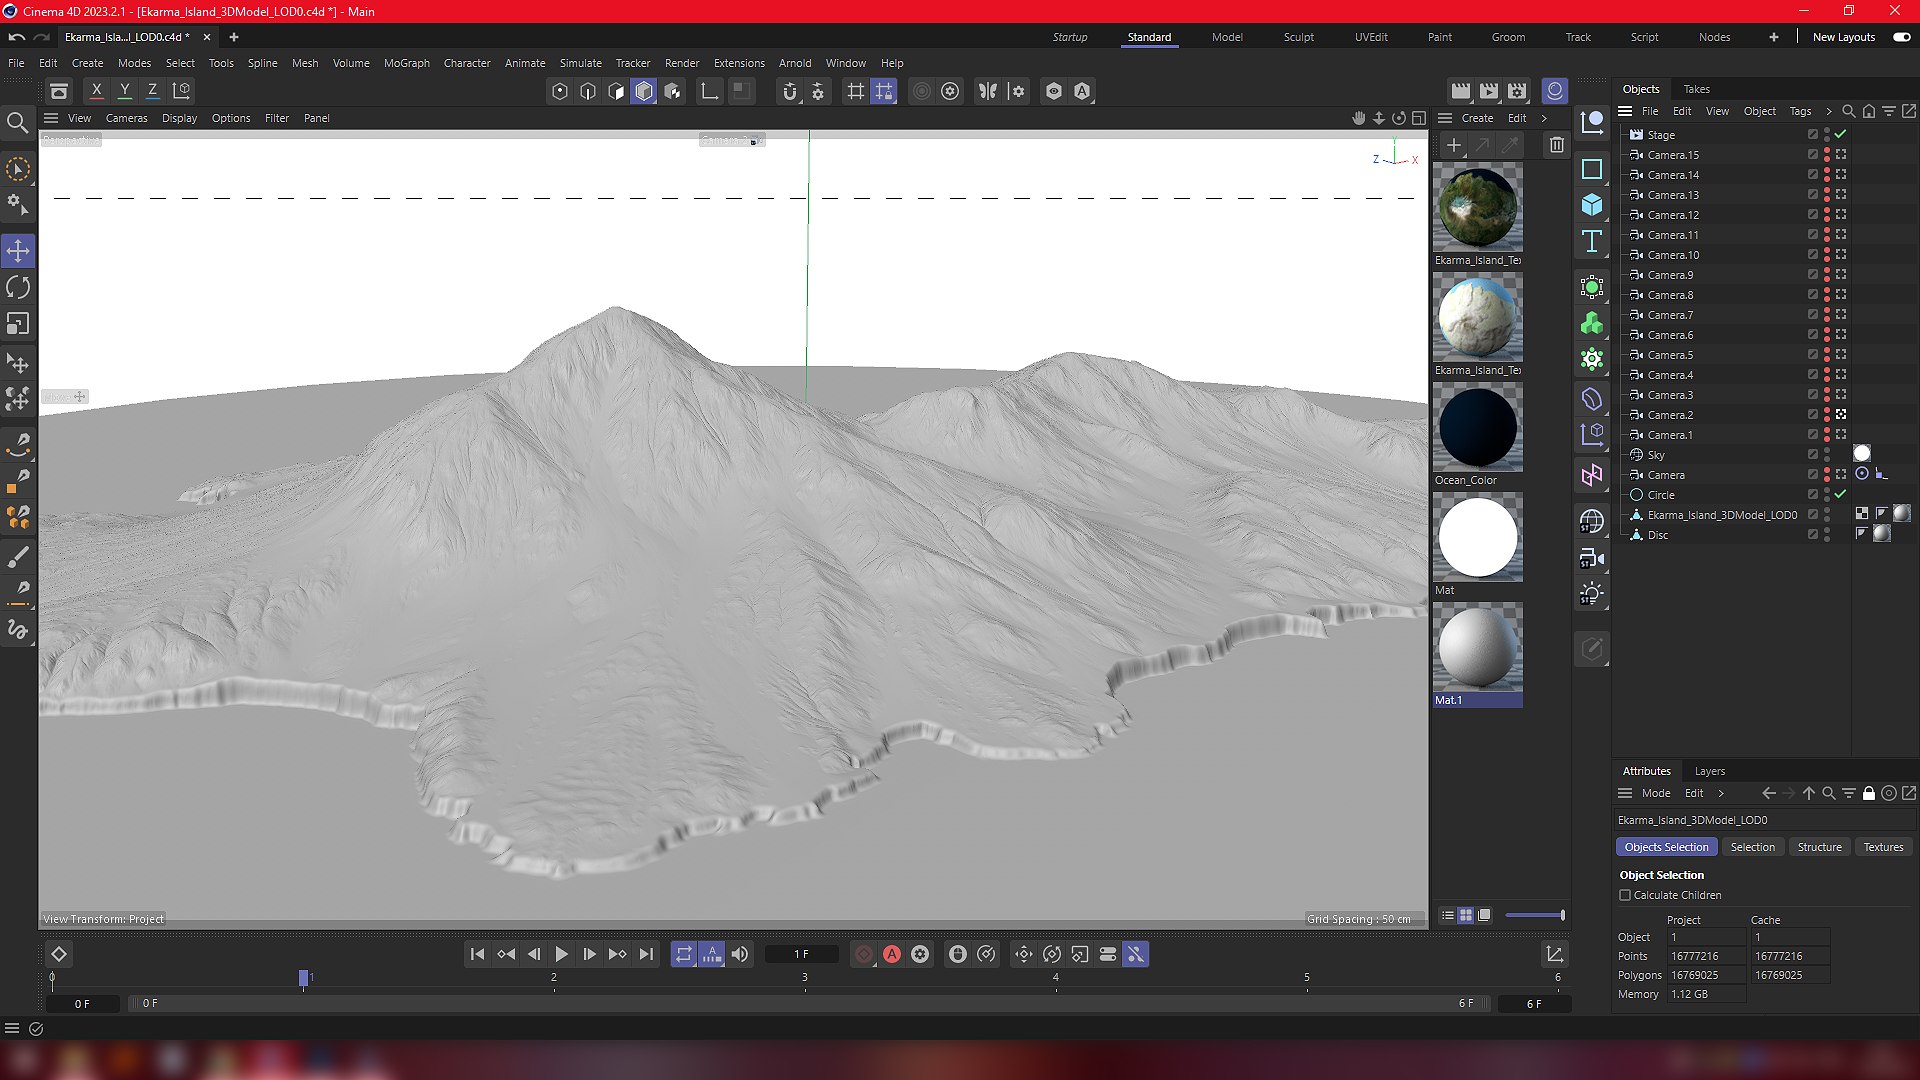Viewport: 1920px width, 1080px height.
Task: Switch to the Sculpt layout tab
Action: pyautogui.click(x=1299, y=37)
